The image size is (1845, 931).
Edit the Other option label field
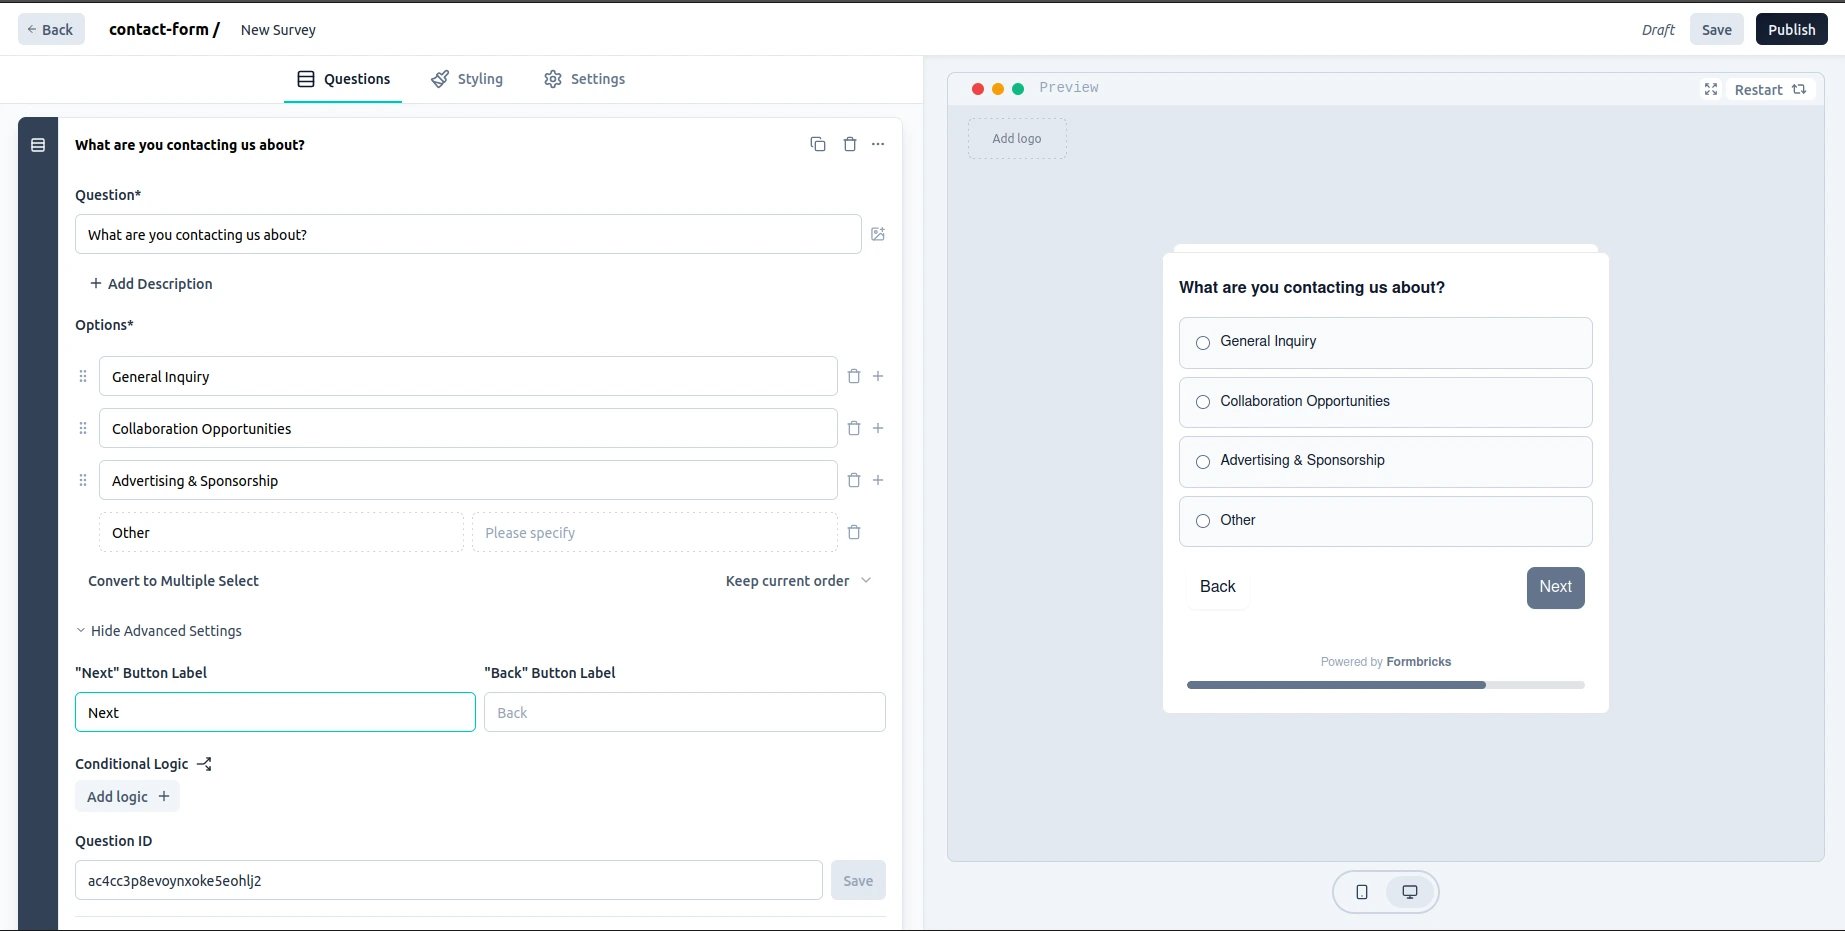coord(281,532)
